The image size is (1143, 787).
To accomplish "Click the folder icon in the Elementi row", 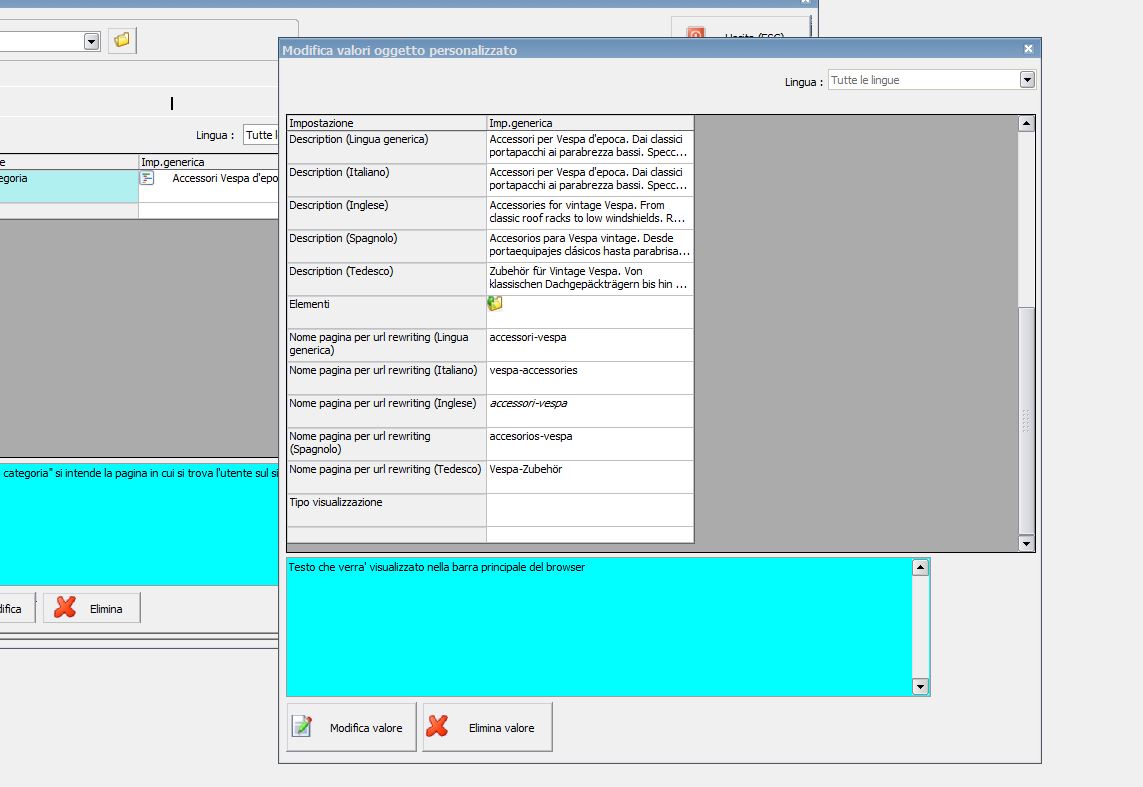I will coord(495,304).
